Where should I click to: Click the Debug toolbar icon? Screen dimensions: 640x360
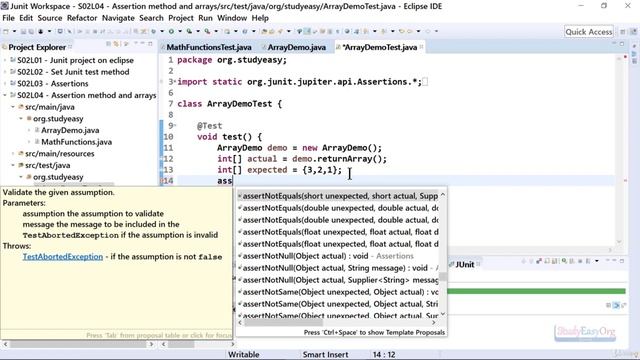[x=153, y=31]
